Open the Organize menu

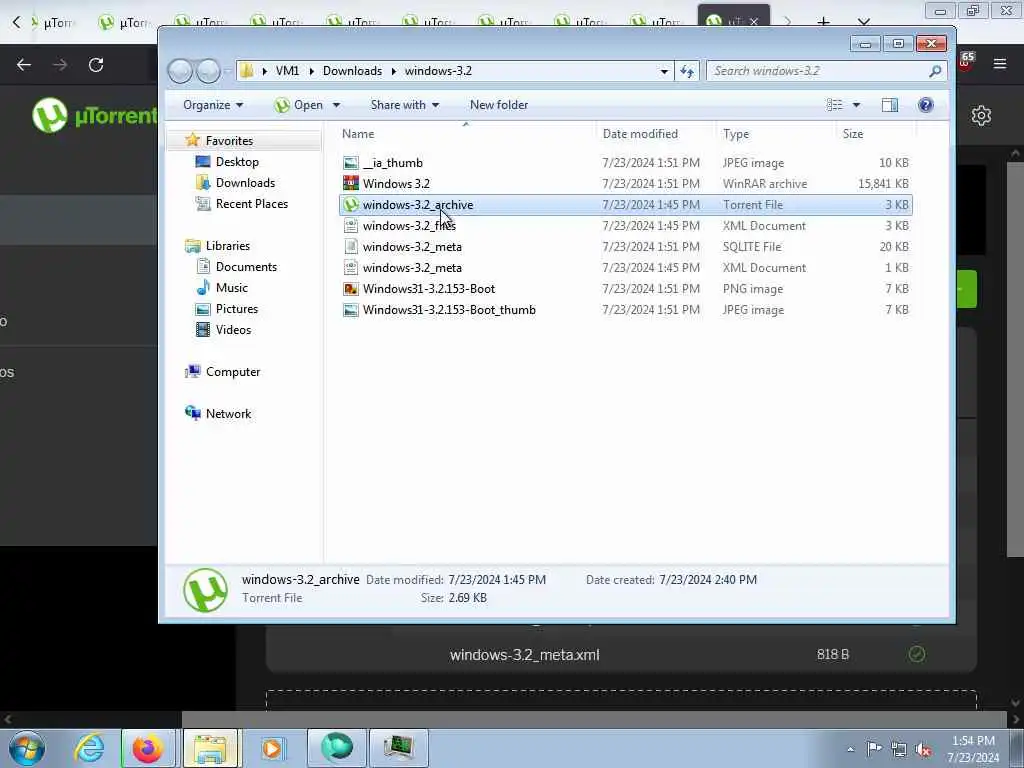[x=213, y=105]
